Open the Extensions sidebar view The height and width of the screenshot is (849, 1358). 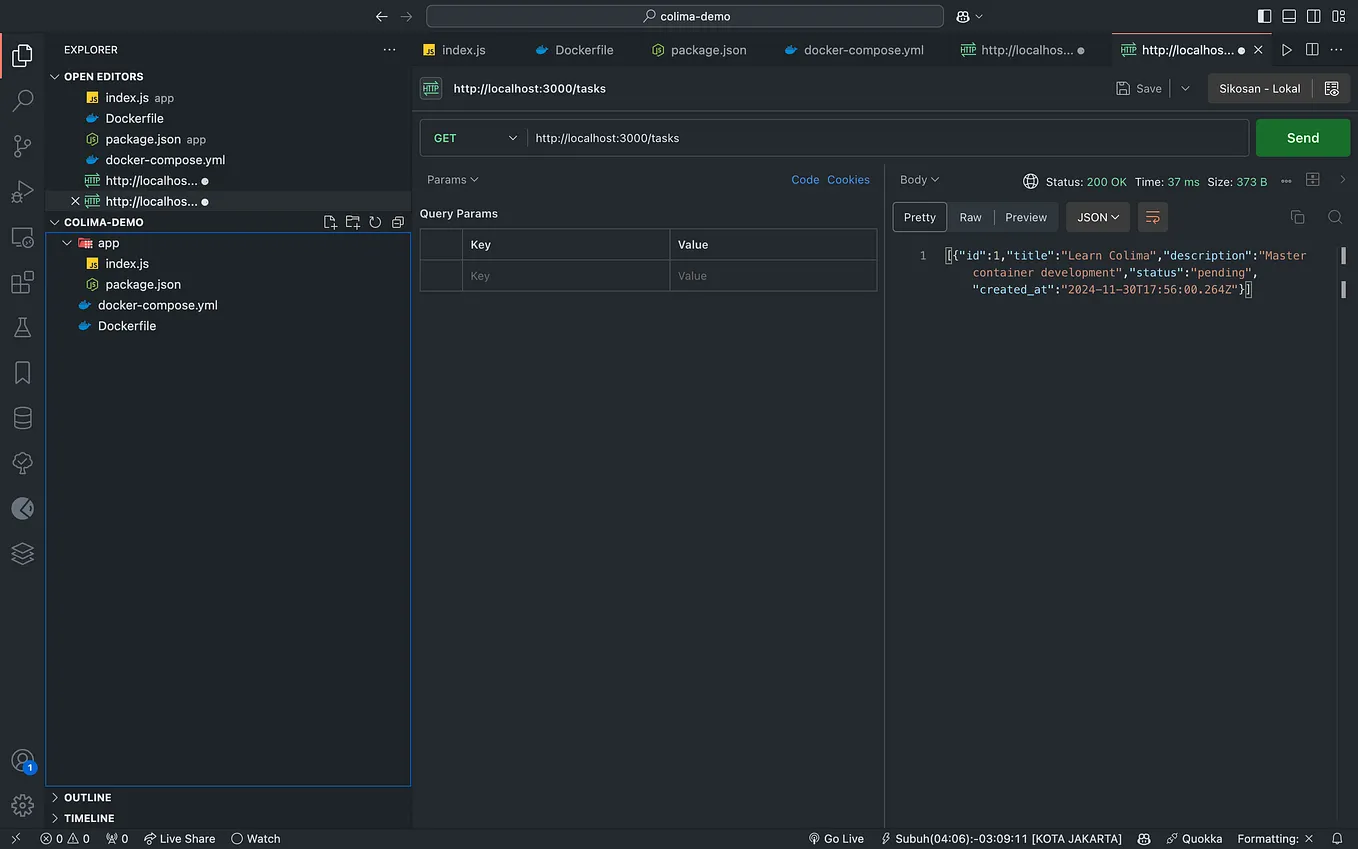coord(22,282)
